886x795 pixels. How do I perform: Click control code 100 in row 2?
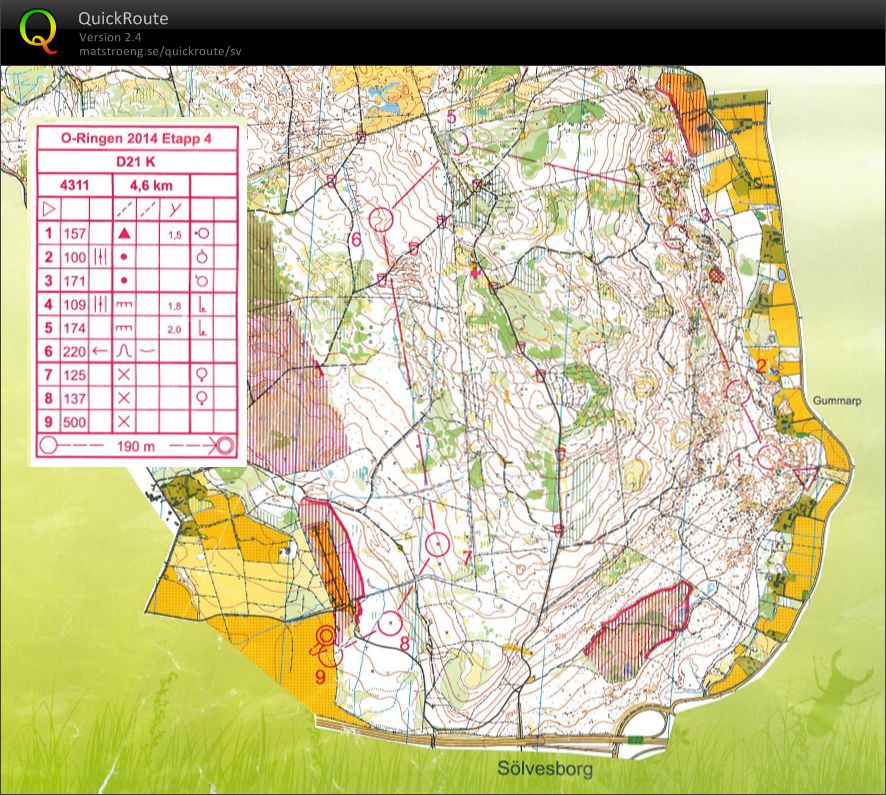[75, 257]
